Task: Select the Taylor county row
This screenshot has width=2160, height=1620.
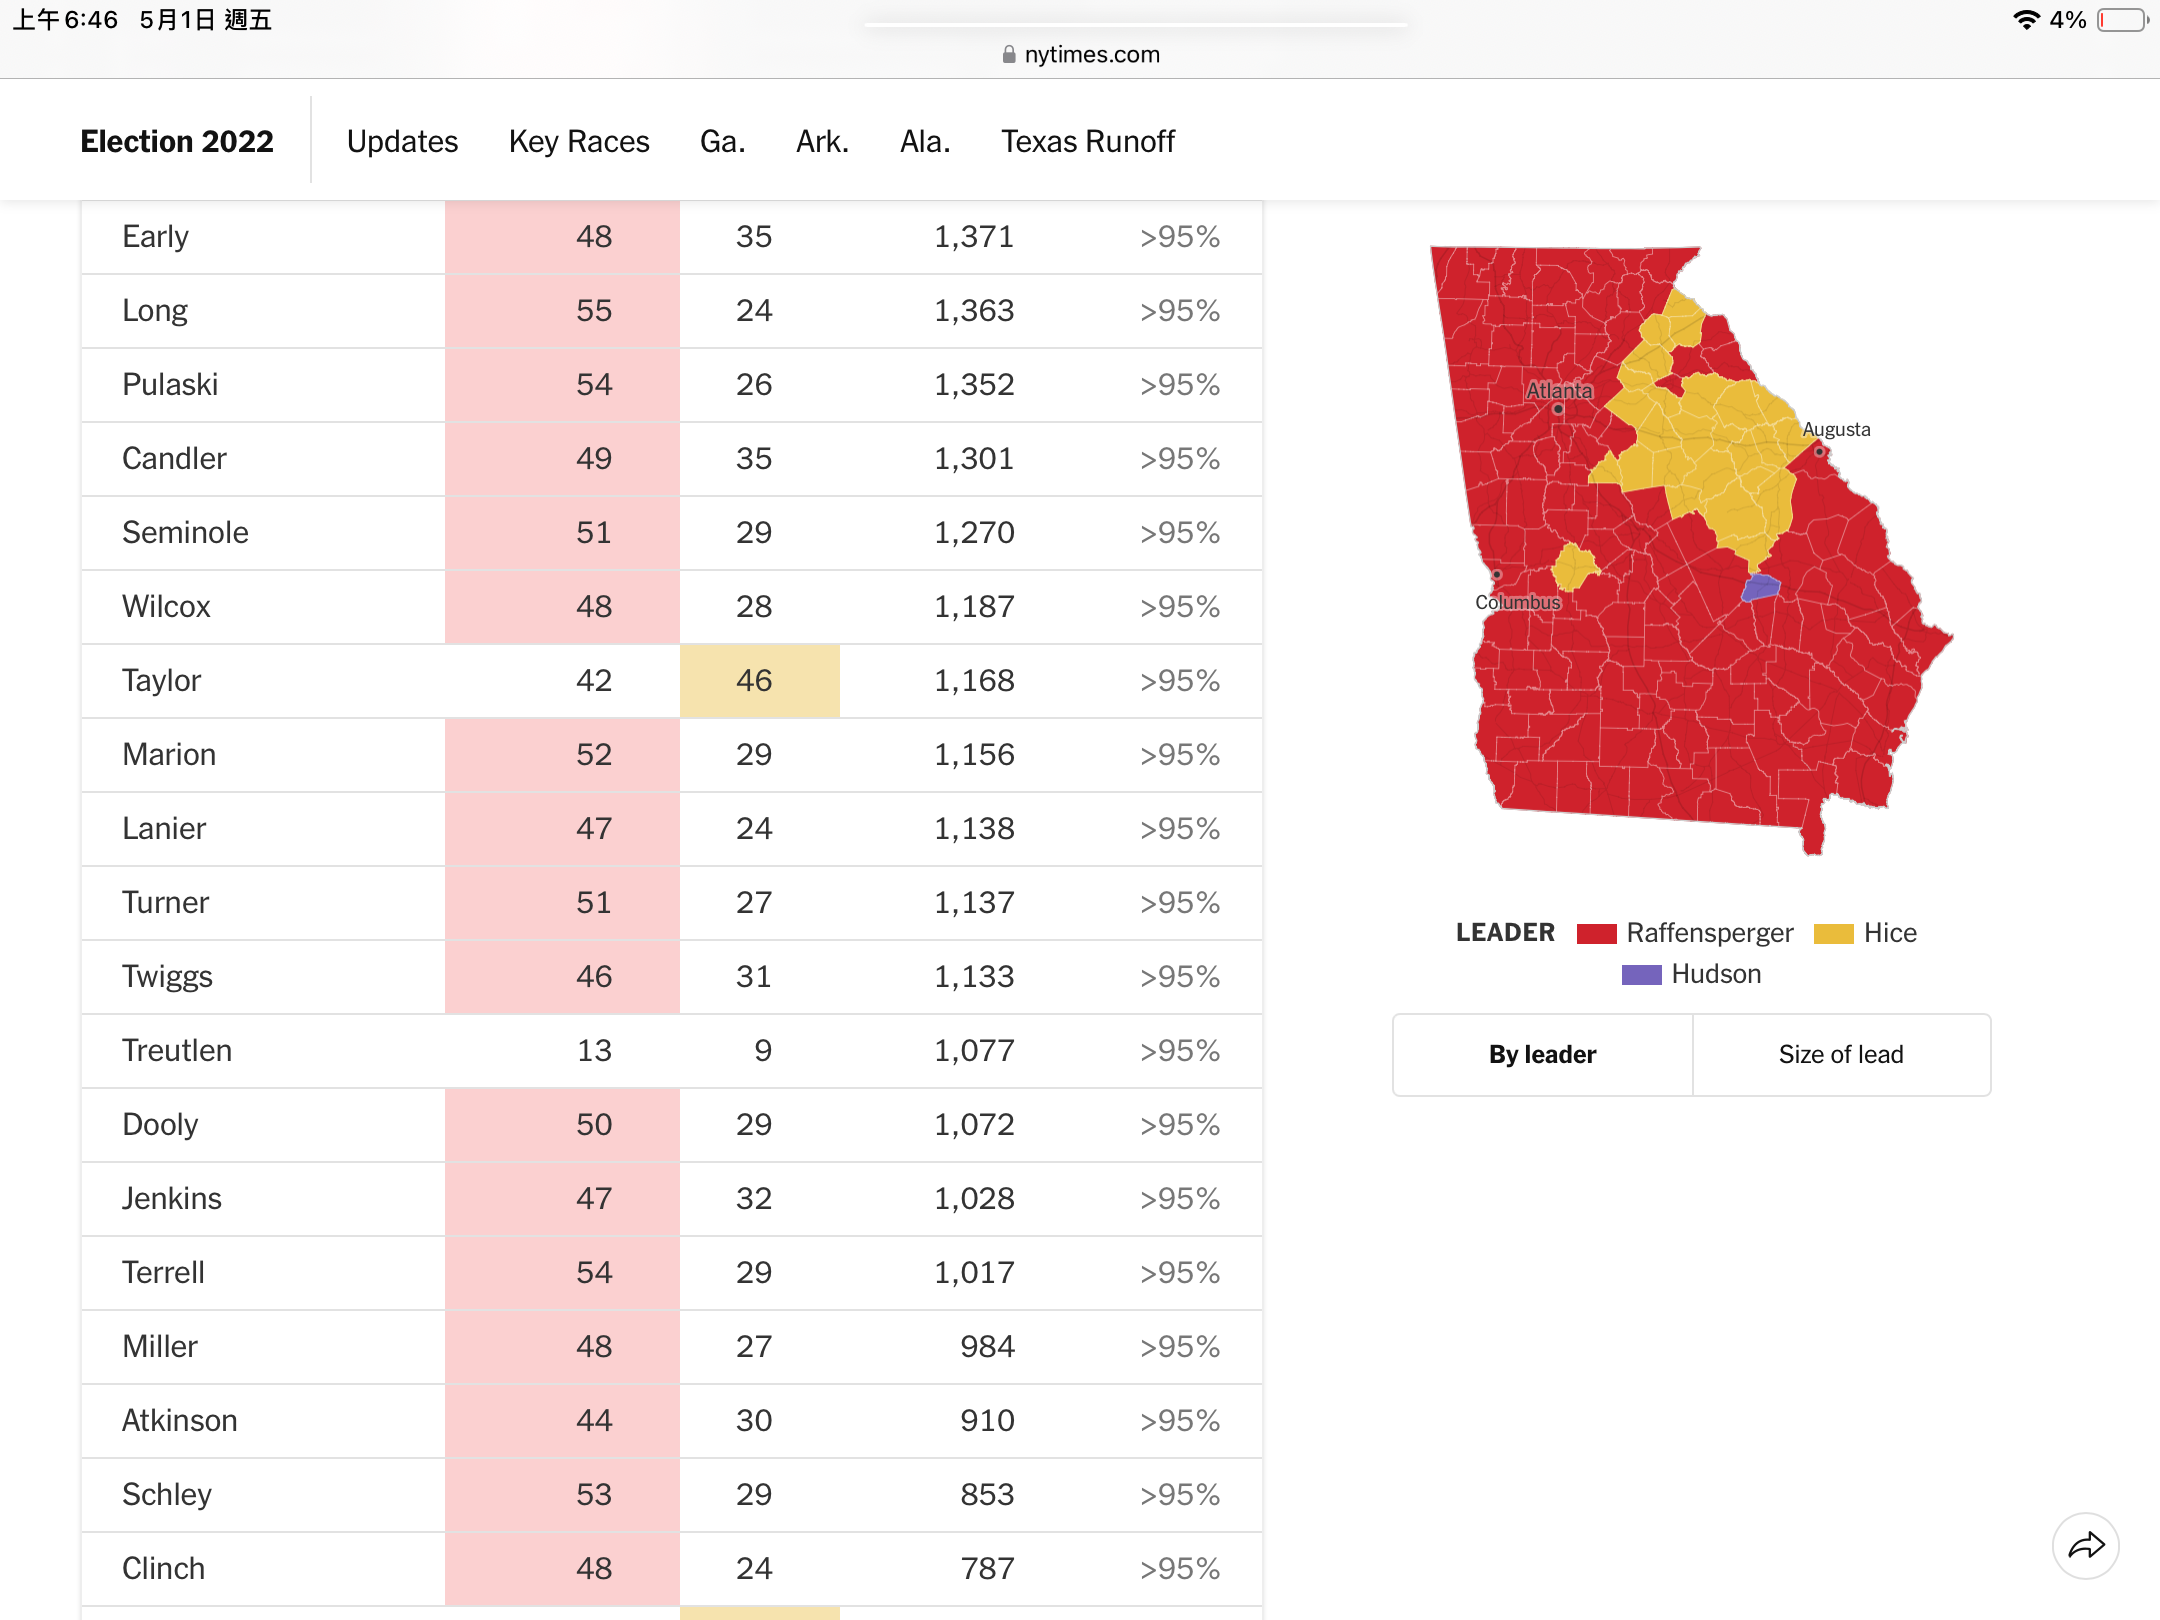Action: pos(672,681)
